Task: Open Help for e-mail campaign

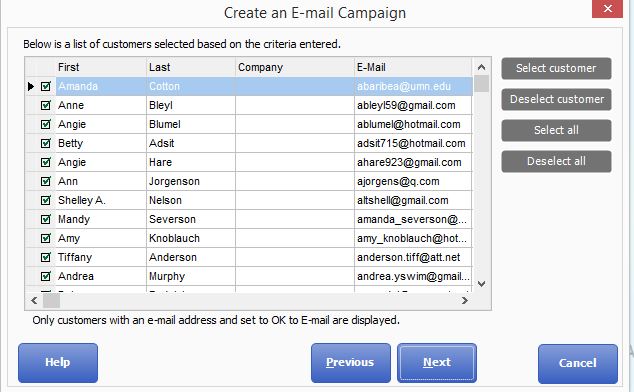Action: (58, 362)
